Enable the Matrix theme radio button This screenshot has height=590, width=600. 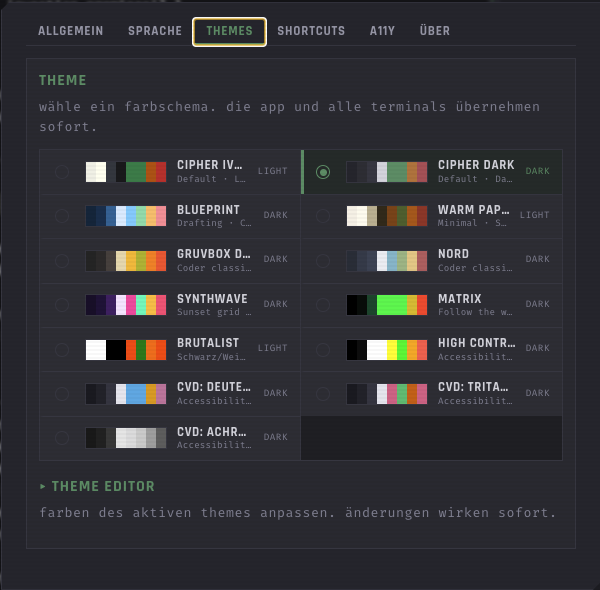[x=323, y=305]
